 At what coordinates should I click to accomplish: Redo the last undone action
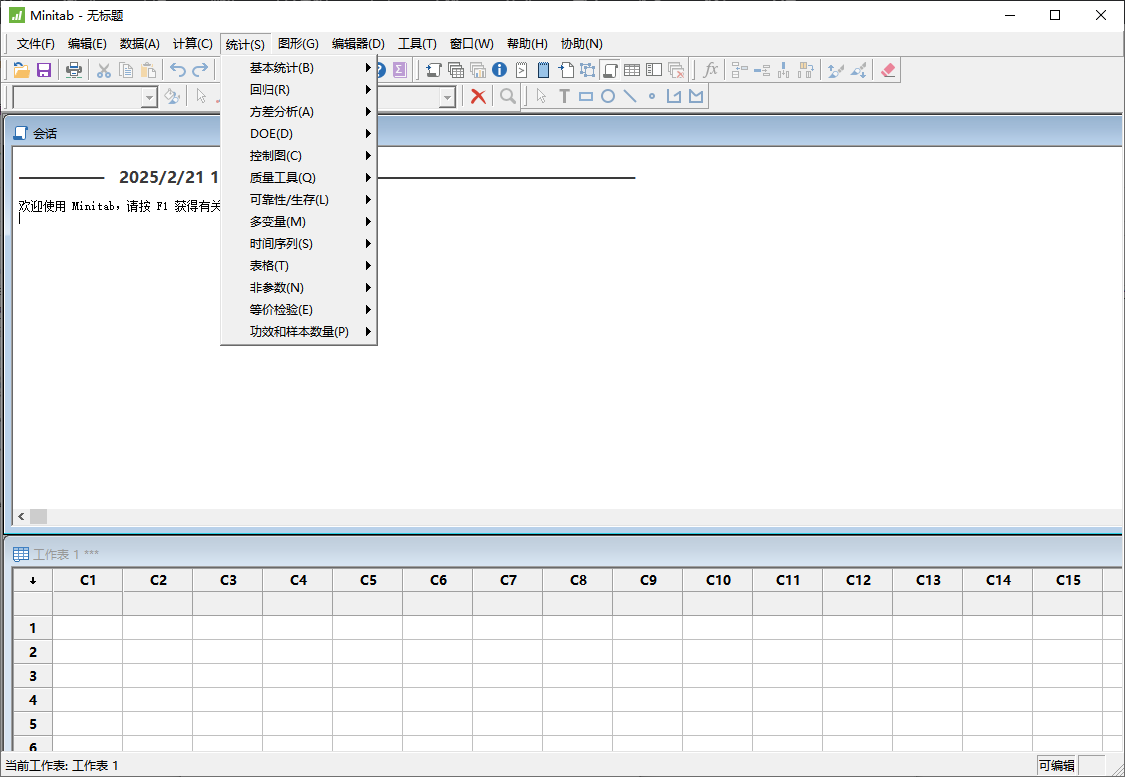(200, 70)
